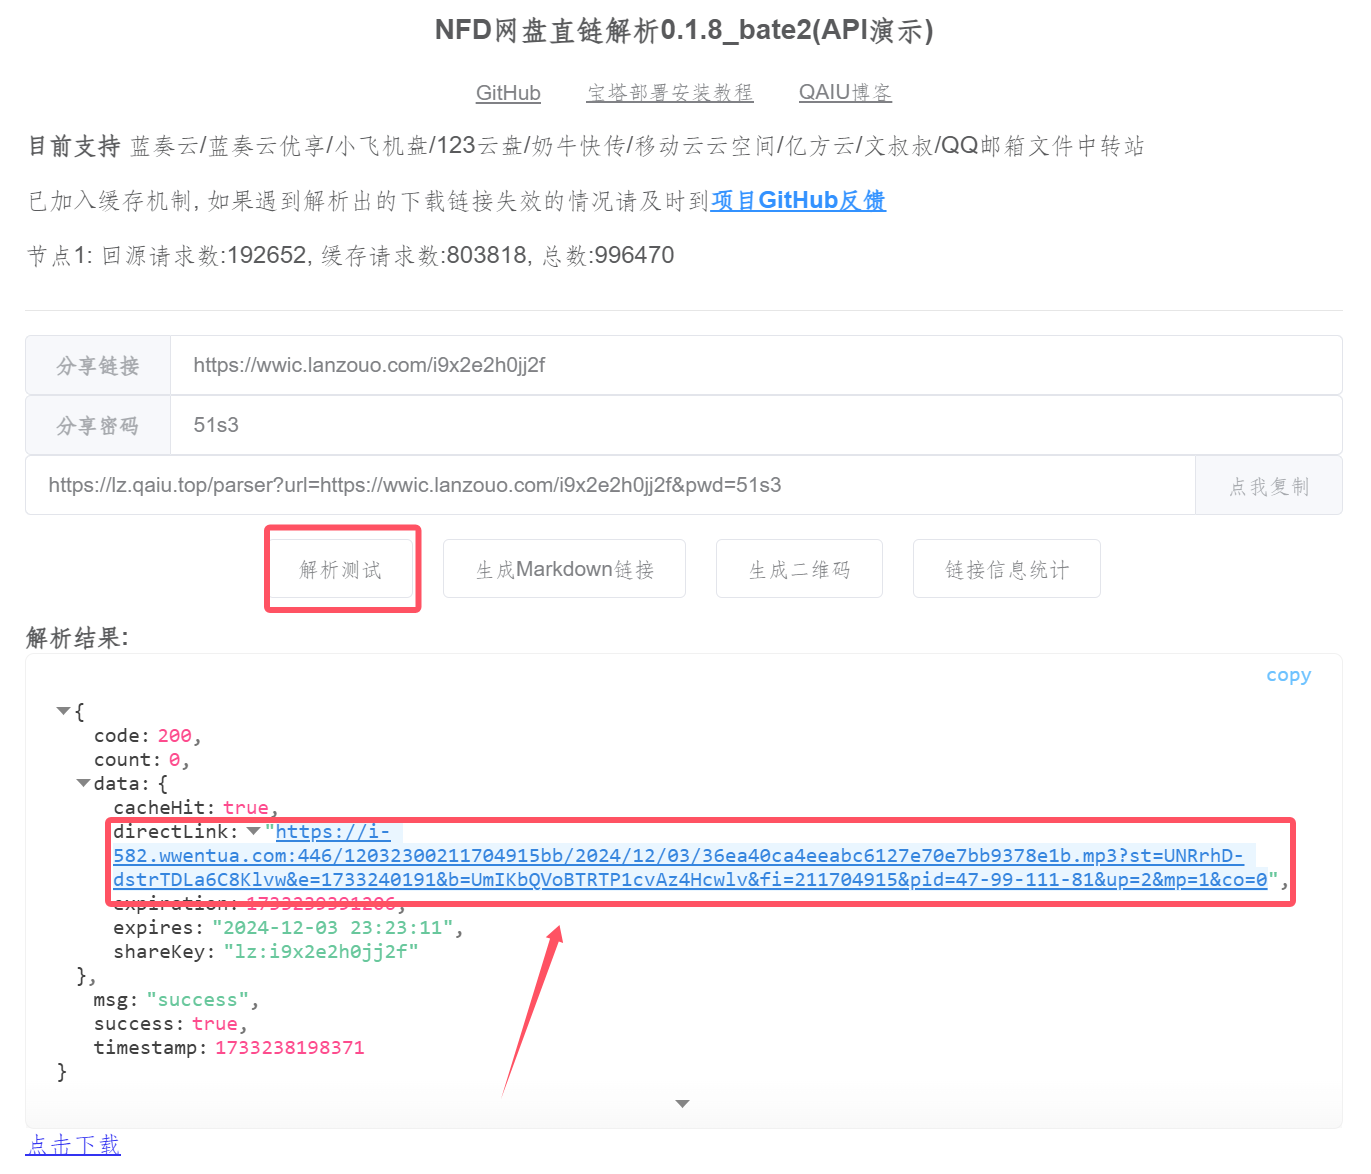
Task: Focus the 分享链接 input field
Action: pos(755,365)
